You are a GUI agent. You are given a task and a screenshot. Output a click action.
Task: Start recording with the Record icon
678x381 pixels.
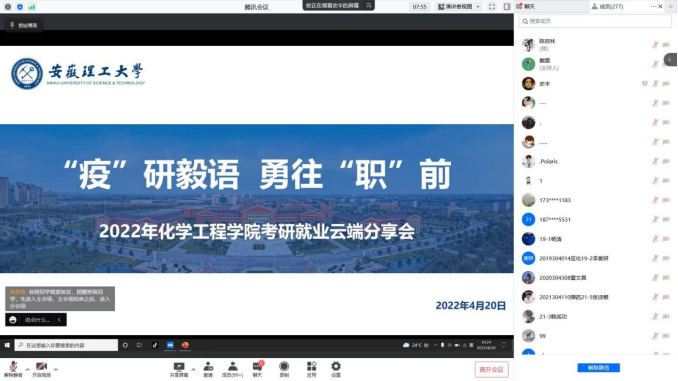click(284, 369)
